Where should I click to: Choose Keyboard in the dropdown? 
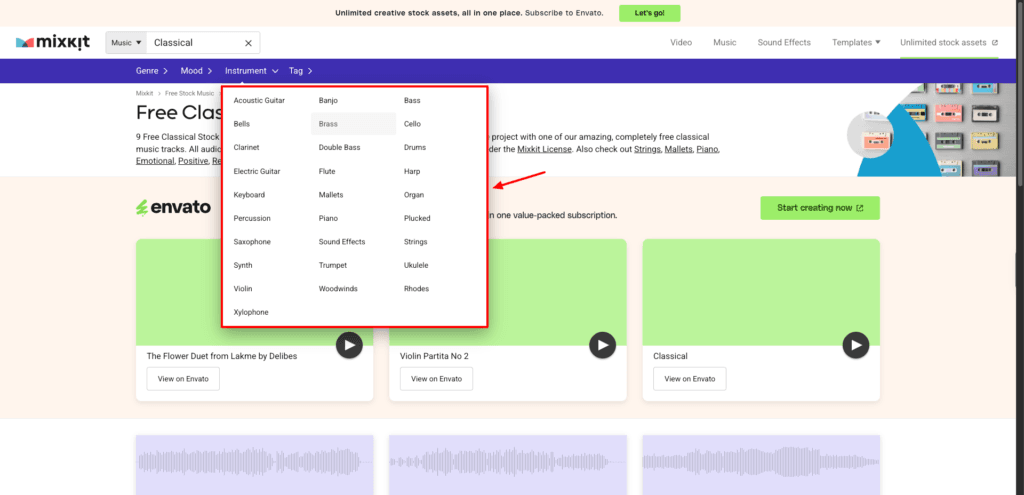point(249,195)
